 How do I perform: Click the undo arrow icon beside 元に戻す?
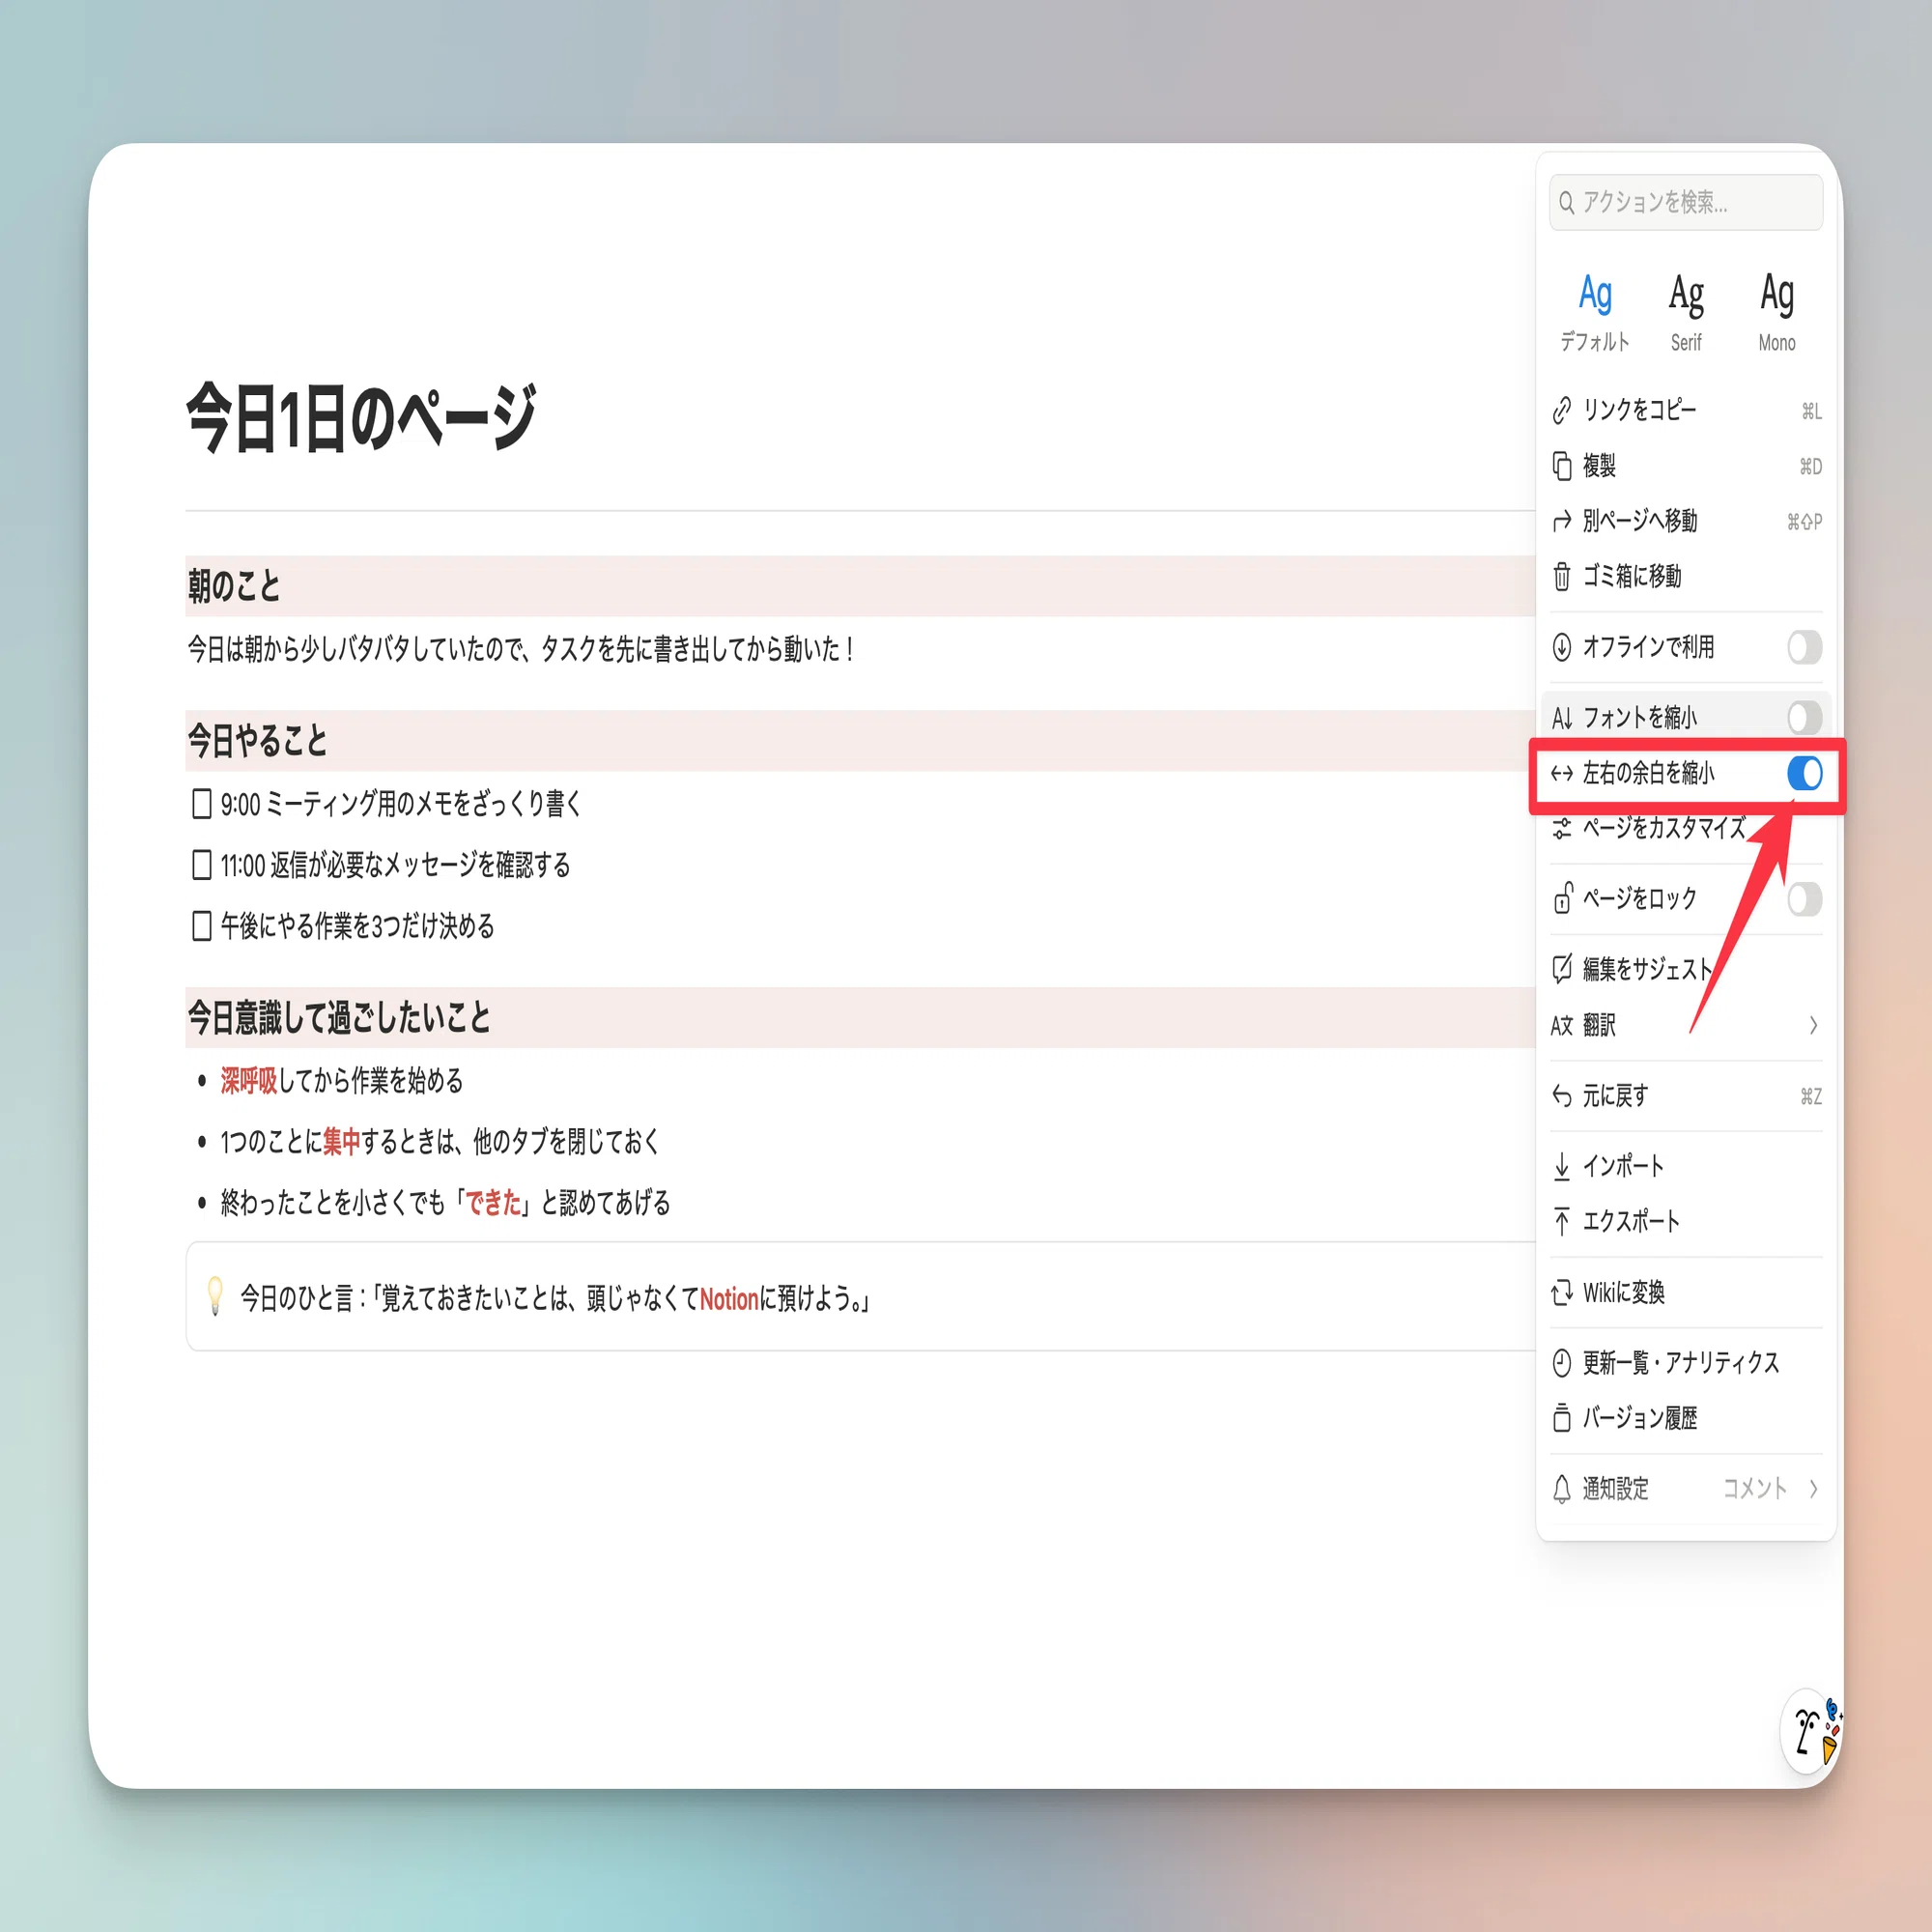point(1561,1095)
